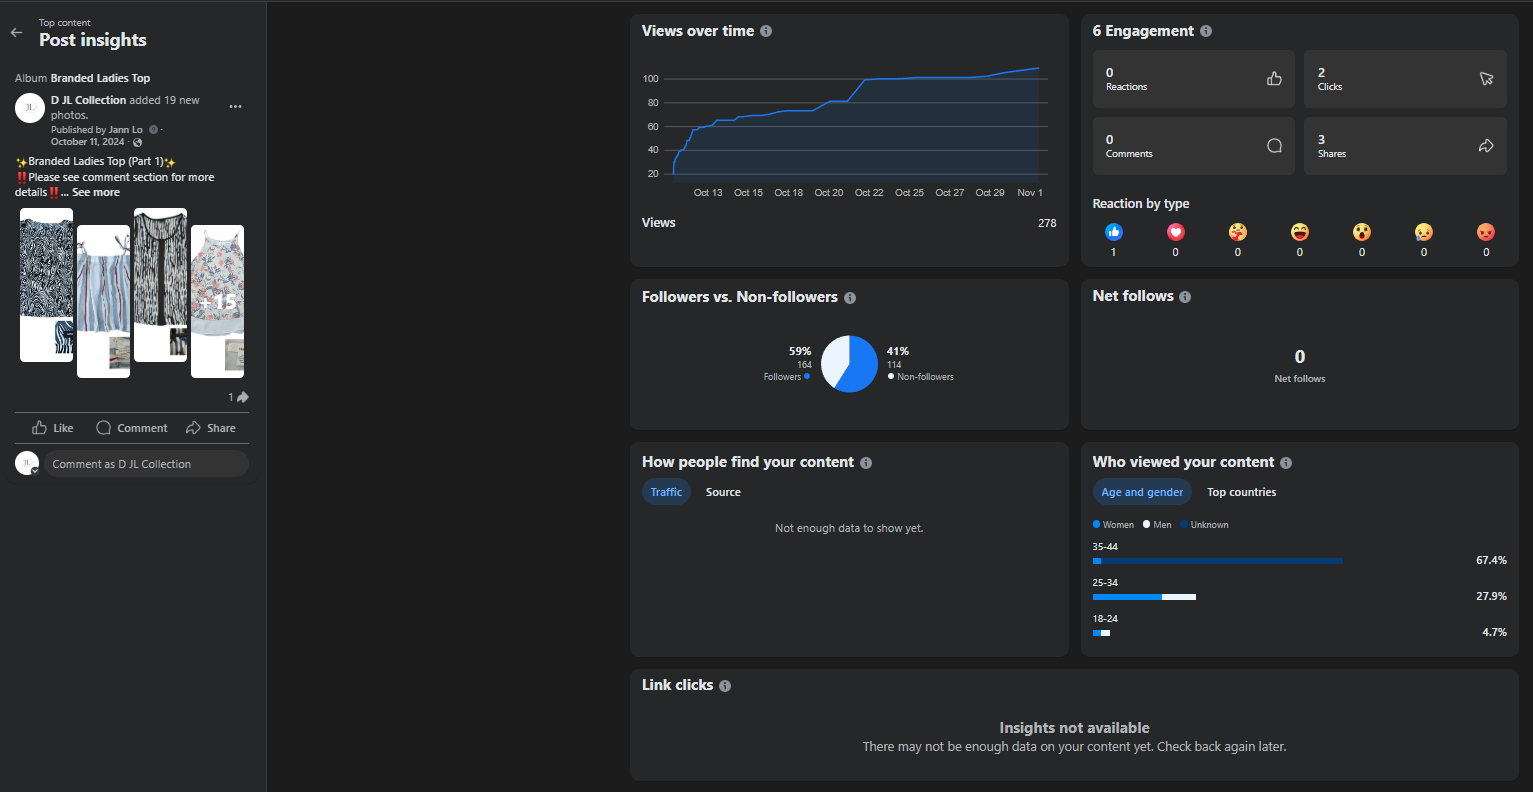Expand post text with See more
This screenshot has height=792, width=1533.
tap(96, 193)
